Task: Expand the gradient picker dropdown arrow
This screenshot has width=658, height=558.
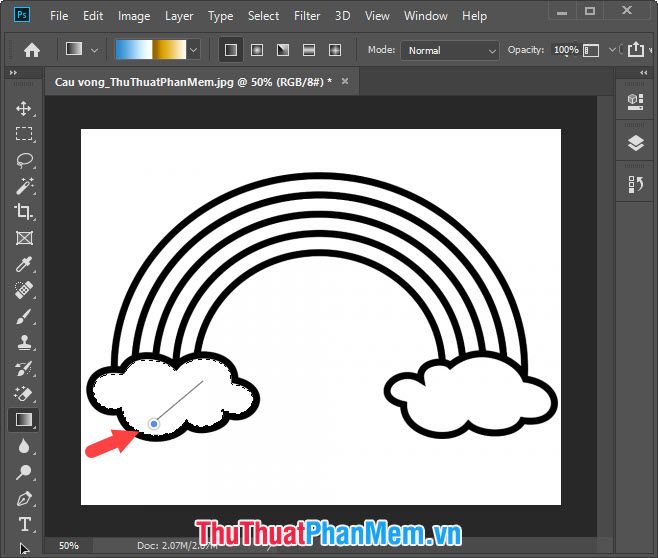Action: click(193, 49)
